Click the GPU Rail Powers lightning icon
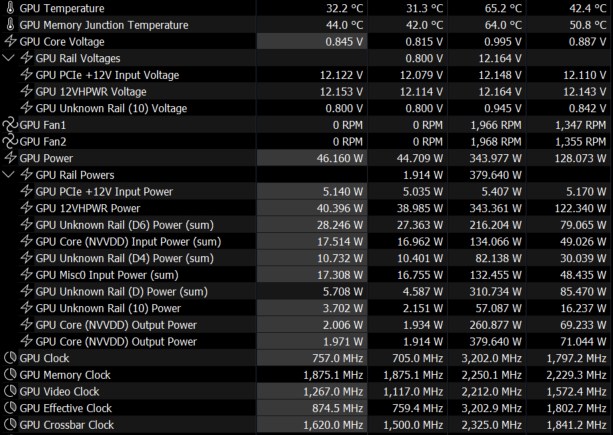This screenshot has width=613, height=435. [27, 175]
